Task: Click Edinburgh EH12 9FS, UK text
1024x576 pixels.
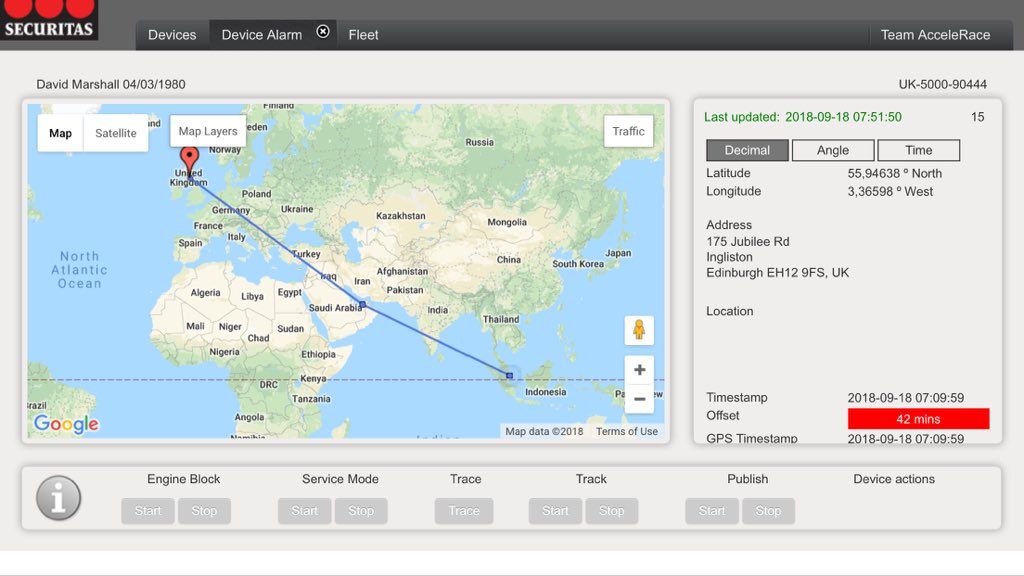Action: (777, 272)
